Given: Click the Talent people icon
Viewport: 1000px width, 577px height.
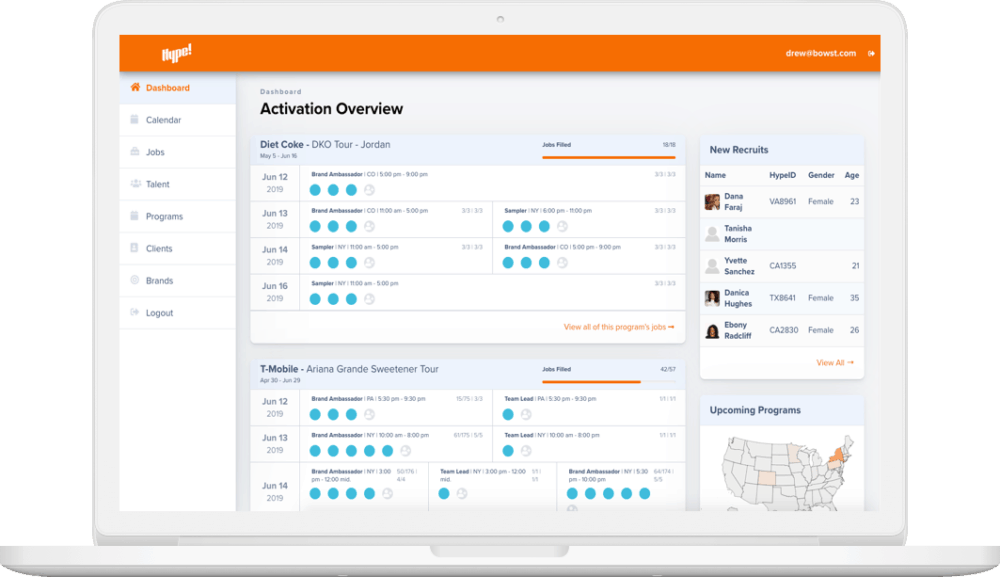Looking at the screenshot, I should click(135, 184).
